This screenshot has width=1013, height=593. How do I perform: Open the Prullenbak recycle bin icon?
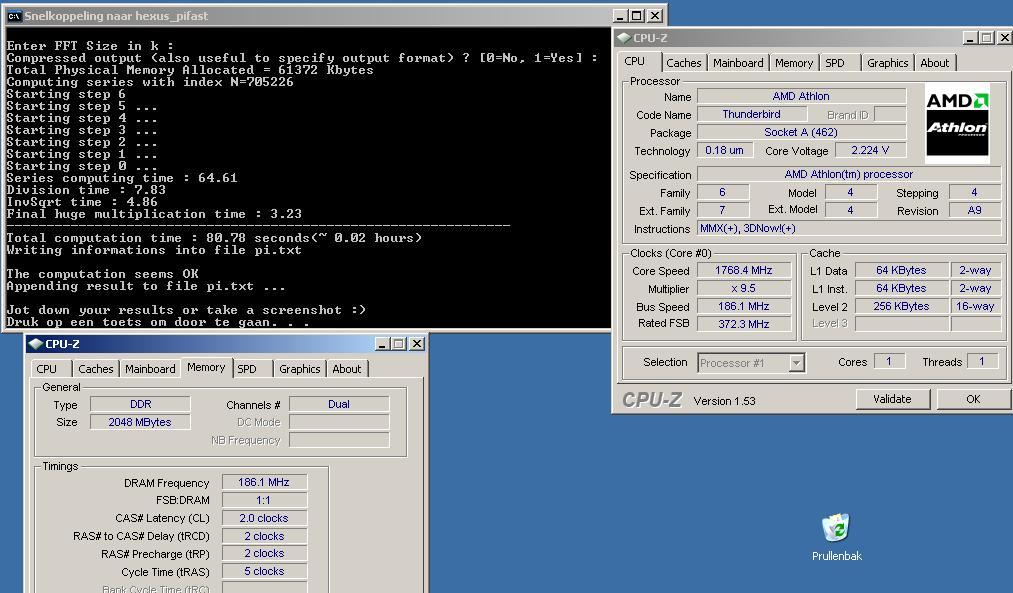(837, 537)
